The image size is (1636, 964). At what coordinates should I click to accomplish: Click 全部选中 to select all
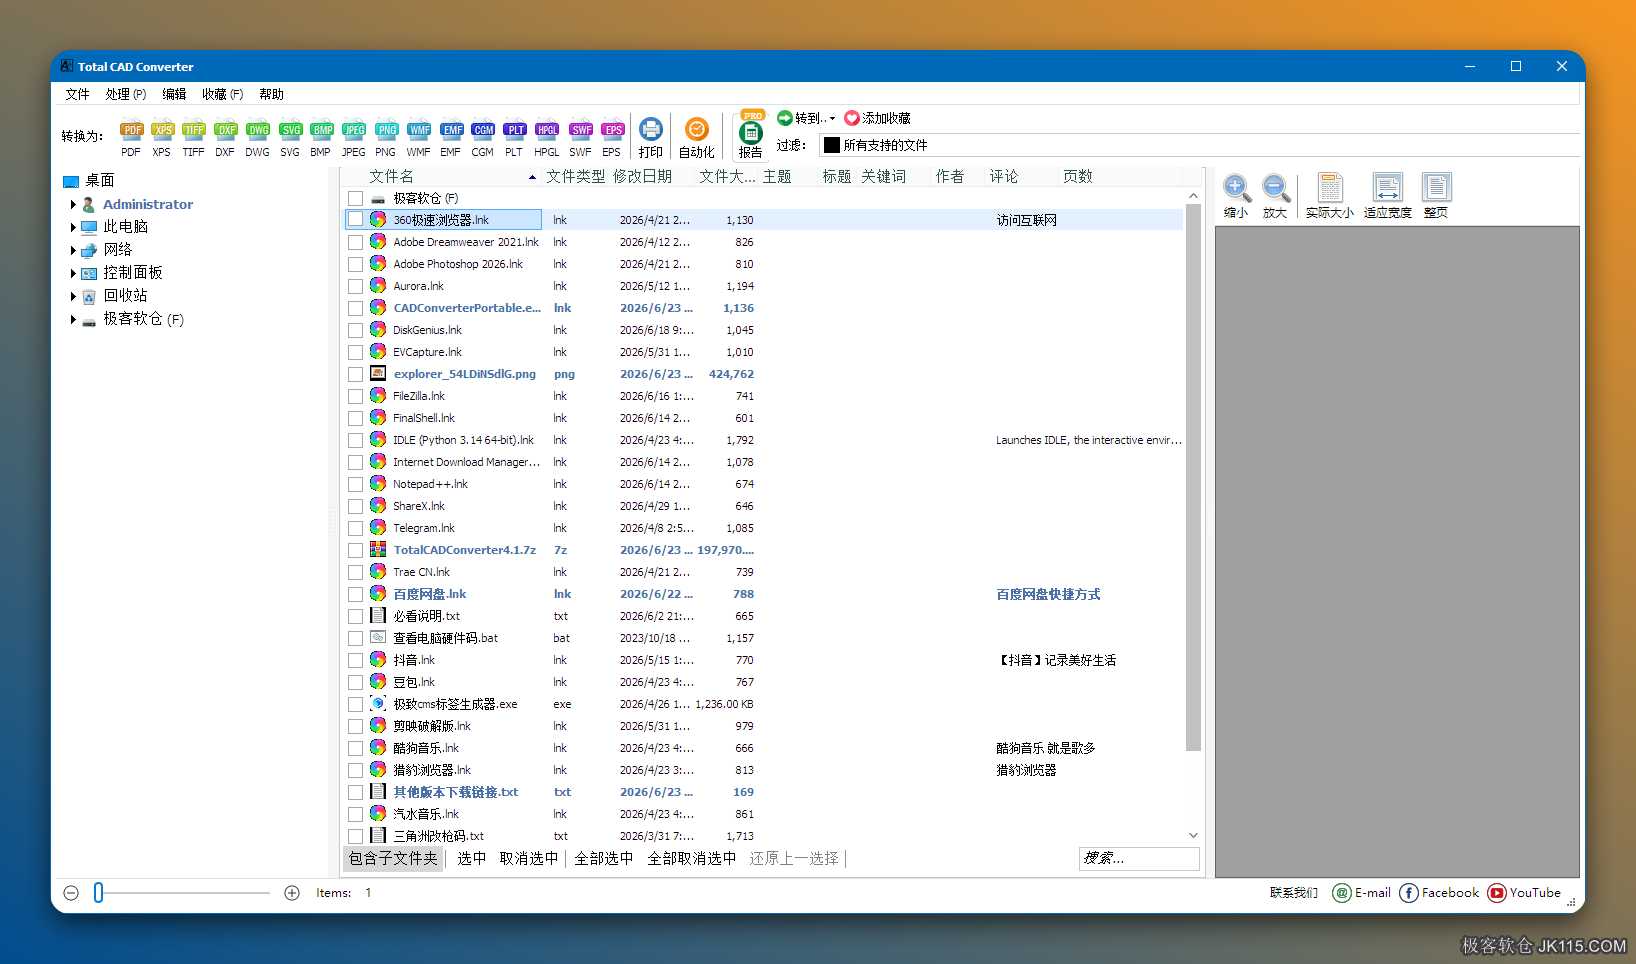click(x=603, y=858)
